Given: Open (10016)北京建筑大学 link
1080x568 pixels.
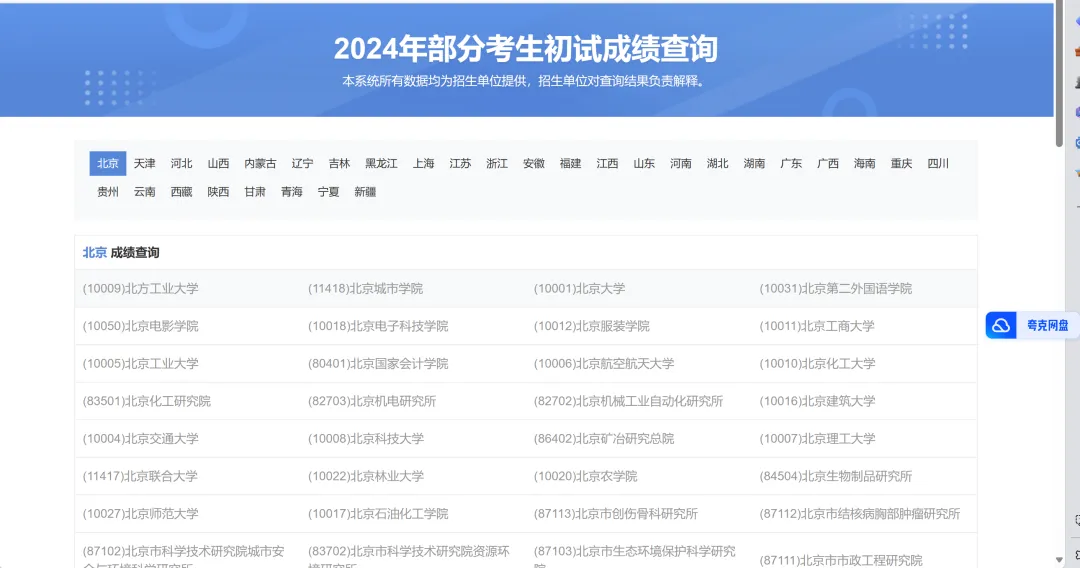Looking at the screenshot, I should 818,401.
